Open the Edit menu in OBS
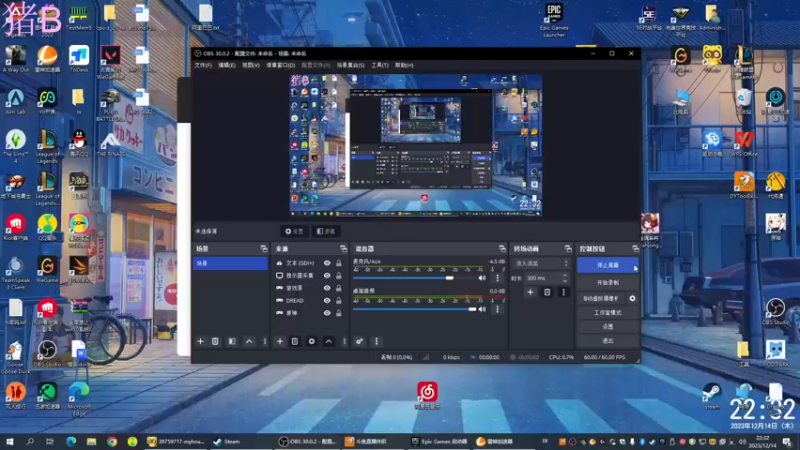The width and height of the screenshot is (800, 450). [227, 65]
